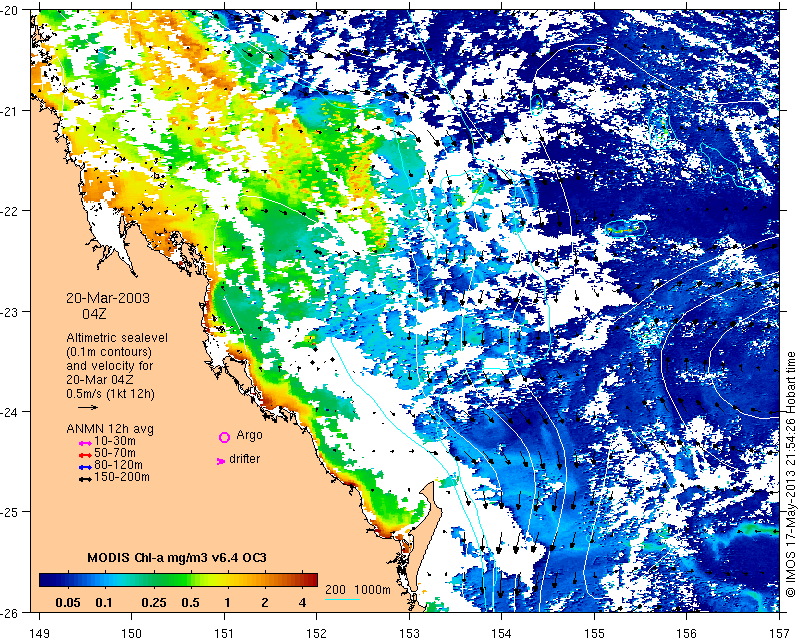Click the longitude label 156

[687, 633]
